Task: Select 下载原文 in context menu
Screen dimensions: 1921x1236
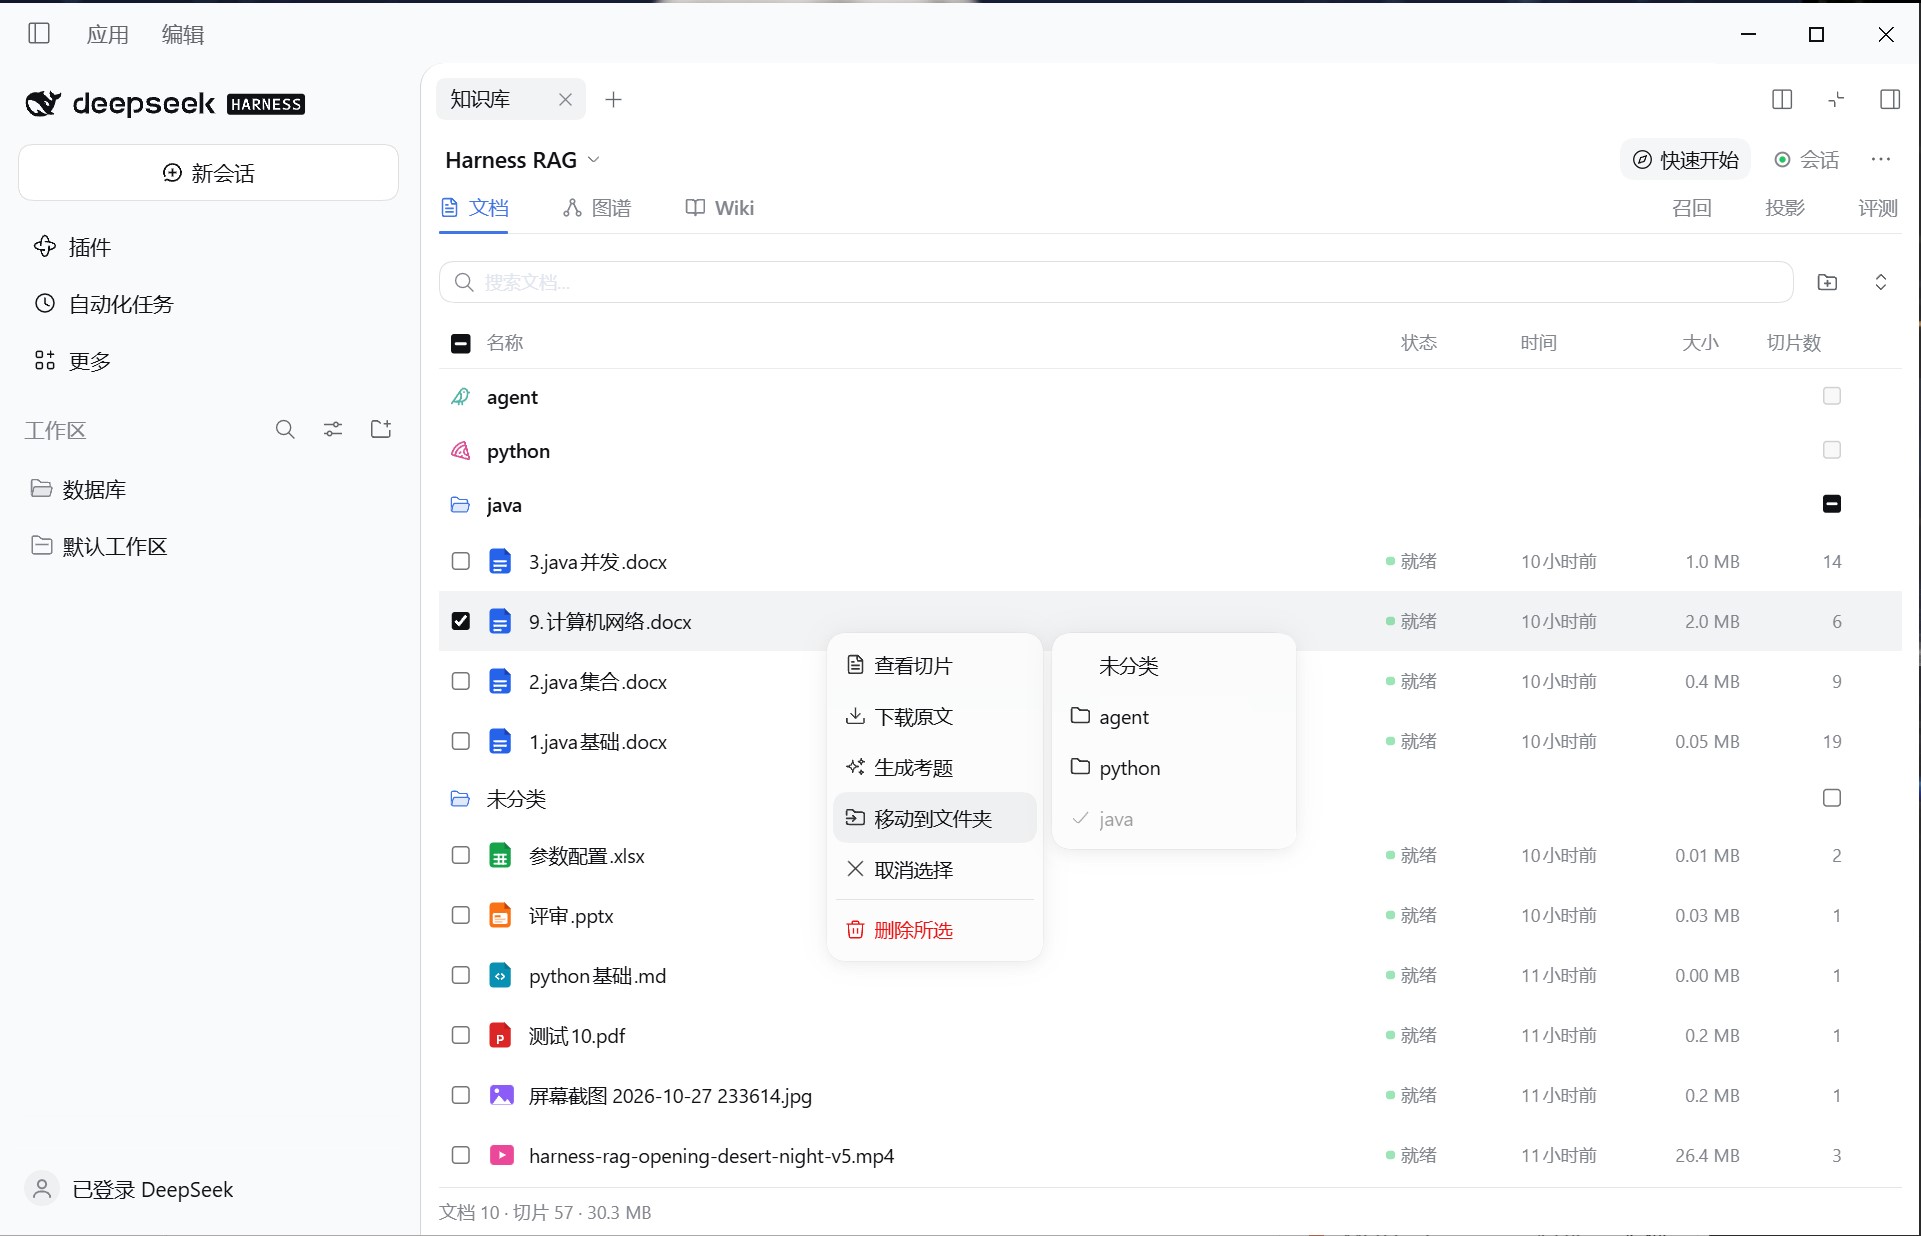Action: click(935, 717)
